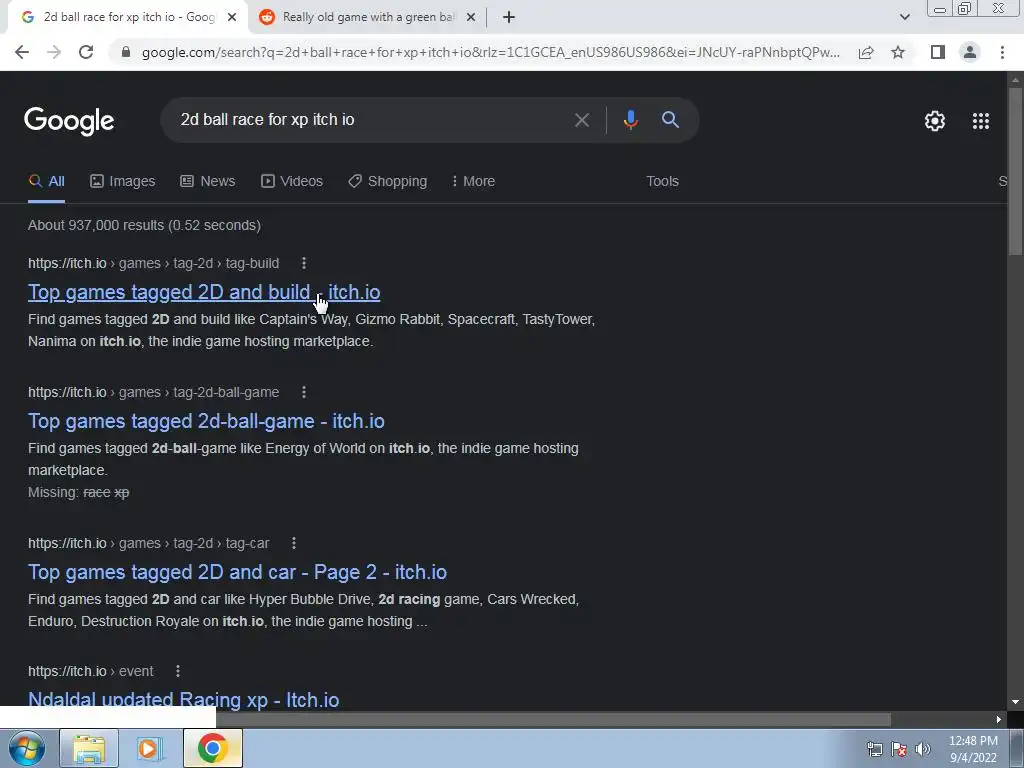Go to the Google homepage via logo
The width and height of the screenshot is (1024, 768).
tap(69, 121)
